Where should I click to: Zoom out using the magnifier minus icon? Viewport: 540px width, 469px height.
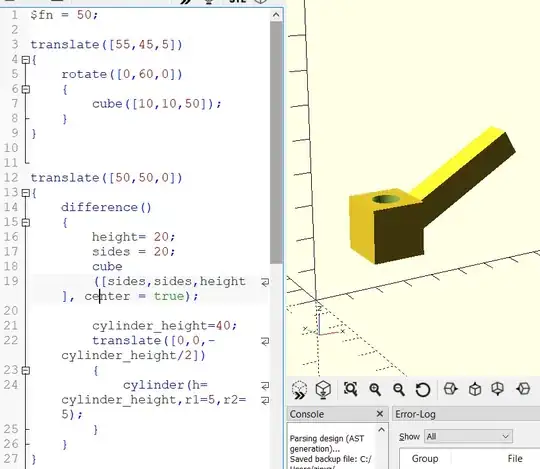click(399, 390)
